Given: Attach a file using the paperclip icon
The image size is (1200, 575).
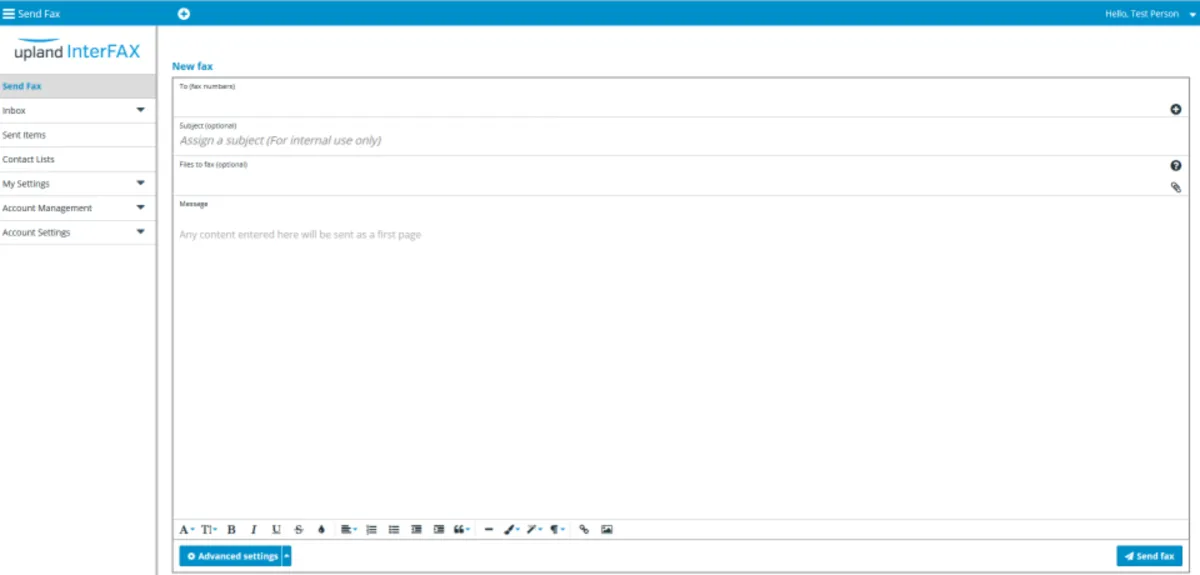Looking at the screenshot, I should click(x=1176, y=187).
